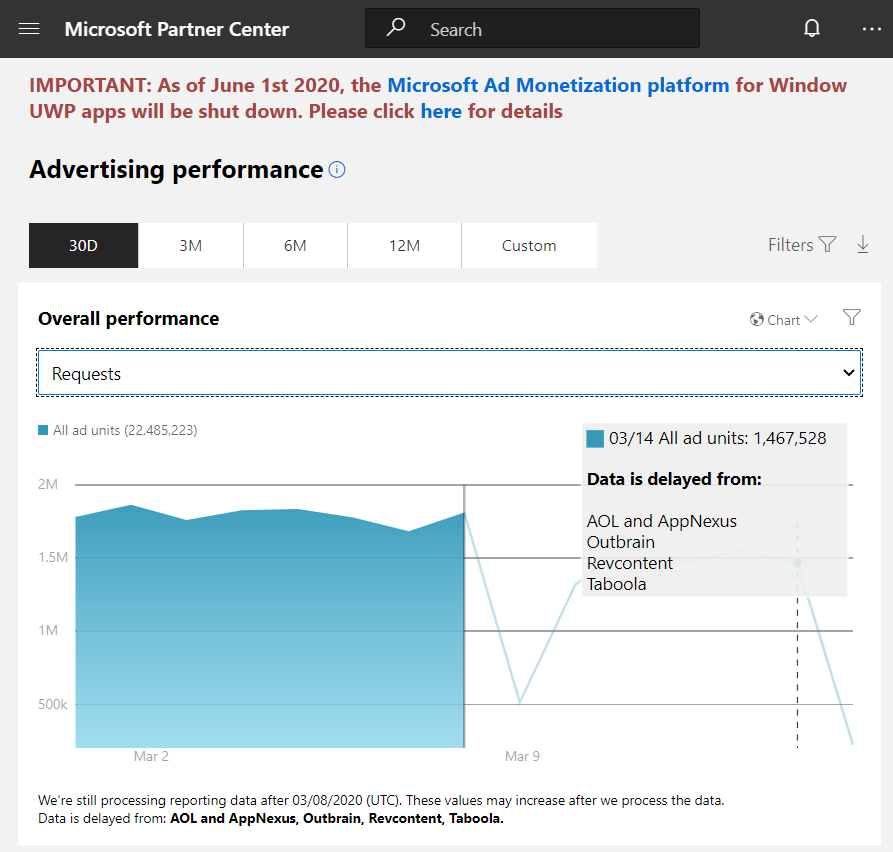Click the chart data point at 03/14
Image resolution: width=893 pixels, height=852 pixels.
coord(797,563)
